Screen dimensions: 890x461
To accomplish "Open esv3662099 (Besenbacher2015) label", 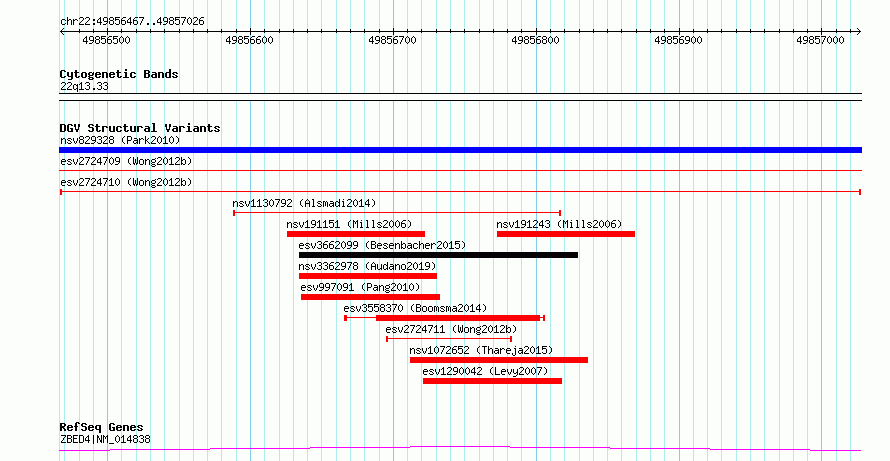I will [x=382, y=245].
